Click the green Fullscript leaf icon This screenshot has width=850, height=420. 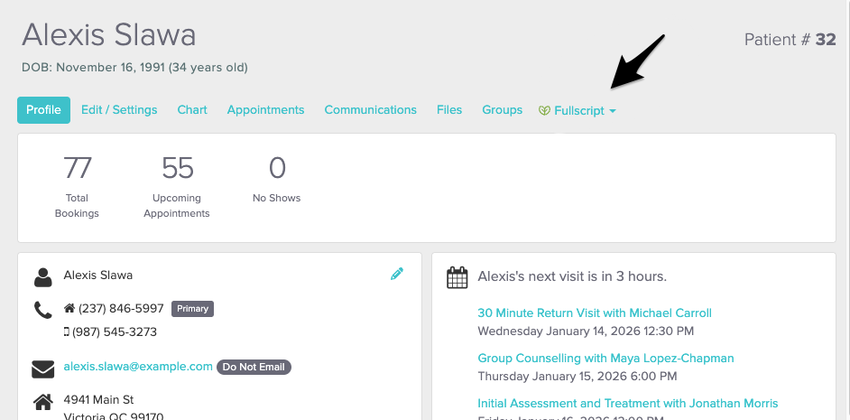(545, 111)
